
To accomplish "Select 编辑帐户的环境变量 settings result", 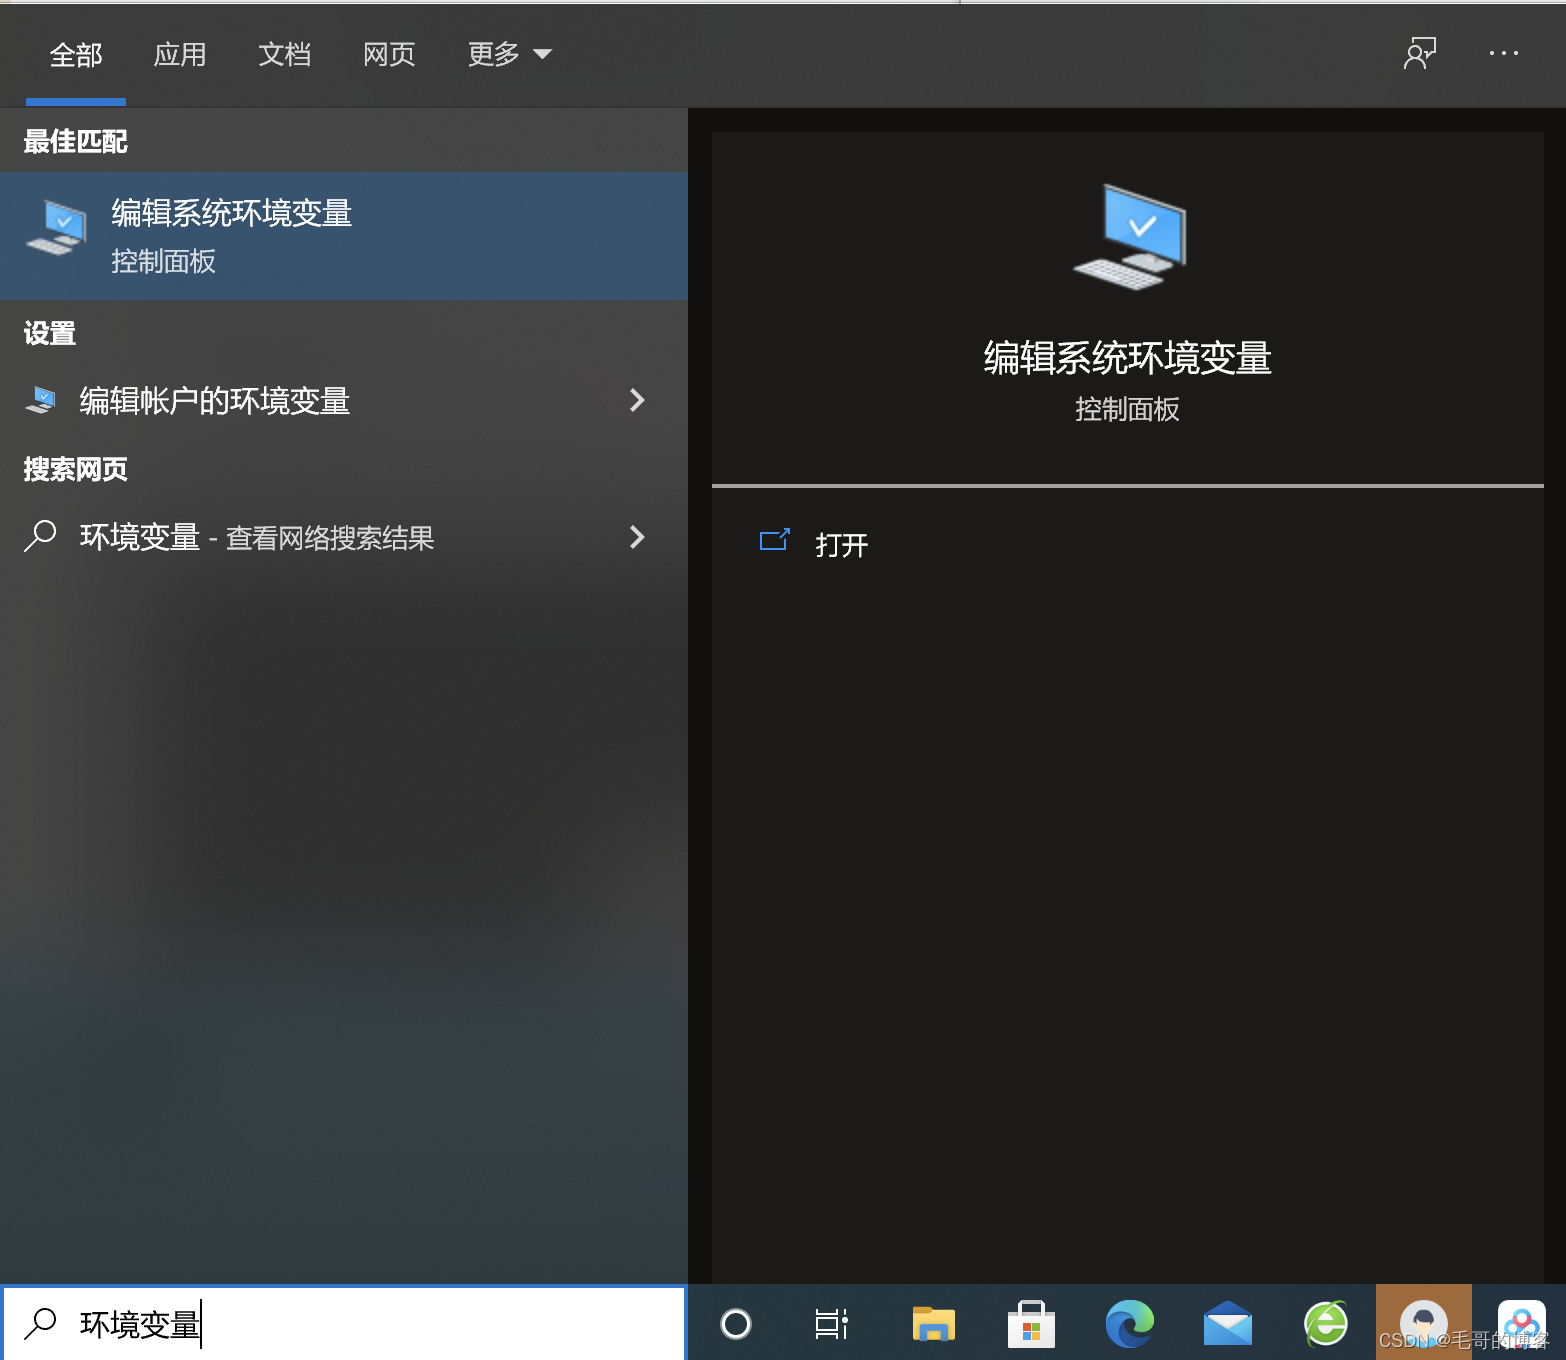I will pyautogui.click(x=344, y=401).
